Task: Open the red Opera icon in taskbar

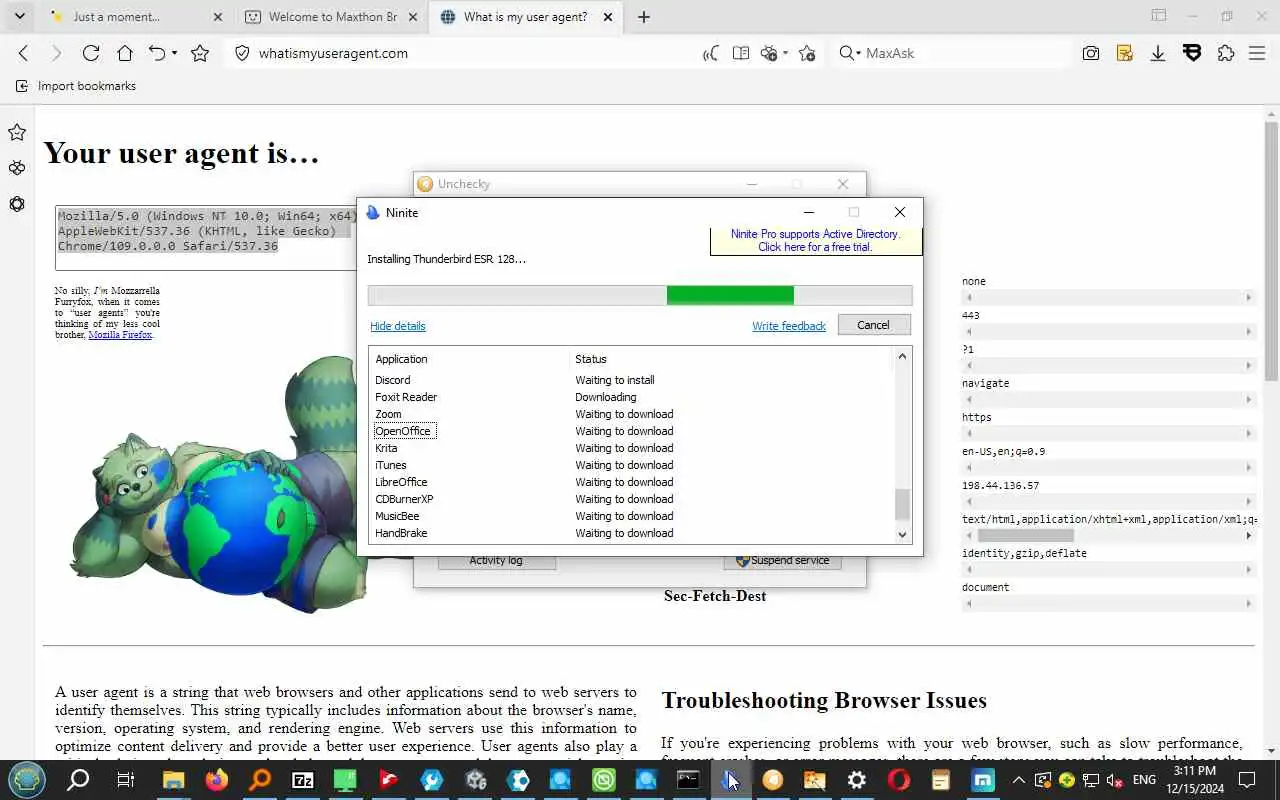Action: tap(899, 780)
